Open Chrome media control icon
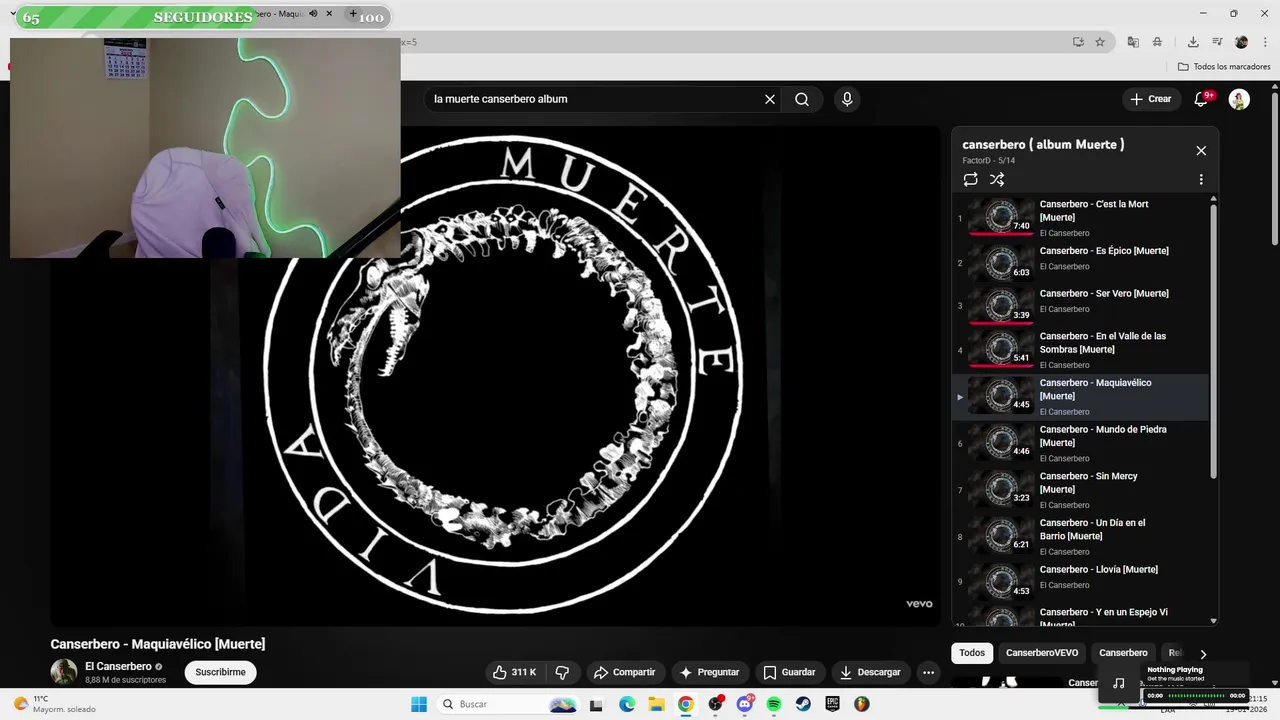The width and height of the screenshot is (1280, 720). pyautogui.click(x=1217, y=42)
